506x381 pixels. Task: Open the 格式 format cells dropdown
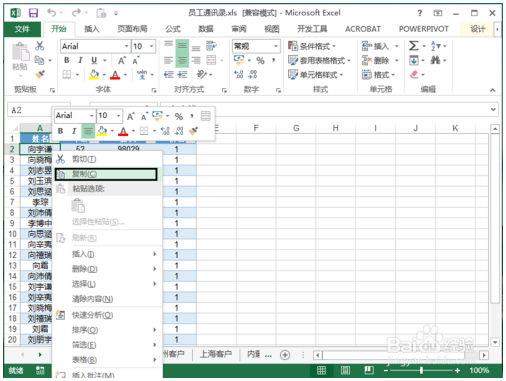point(379,75)
